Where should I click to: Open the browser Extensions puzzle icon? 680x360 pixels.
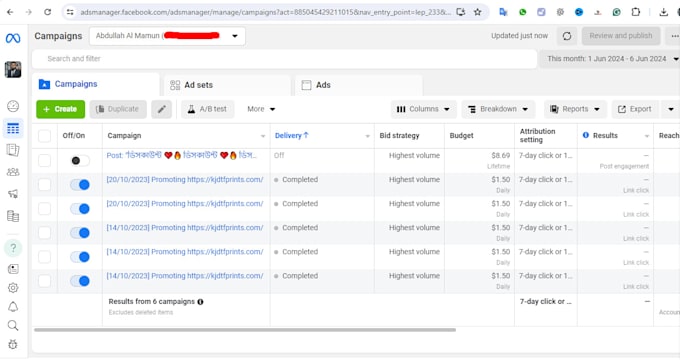[636, 12]
